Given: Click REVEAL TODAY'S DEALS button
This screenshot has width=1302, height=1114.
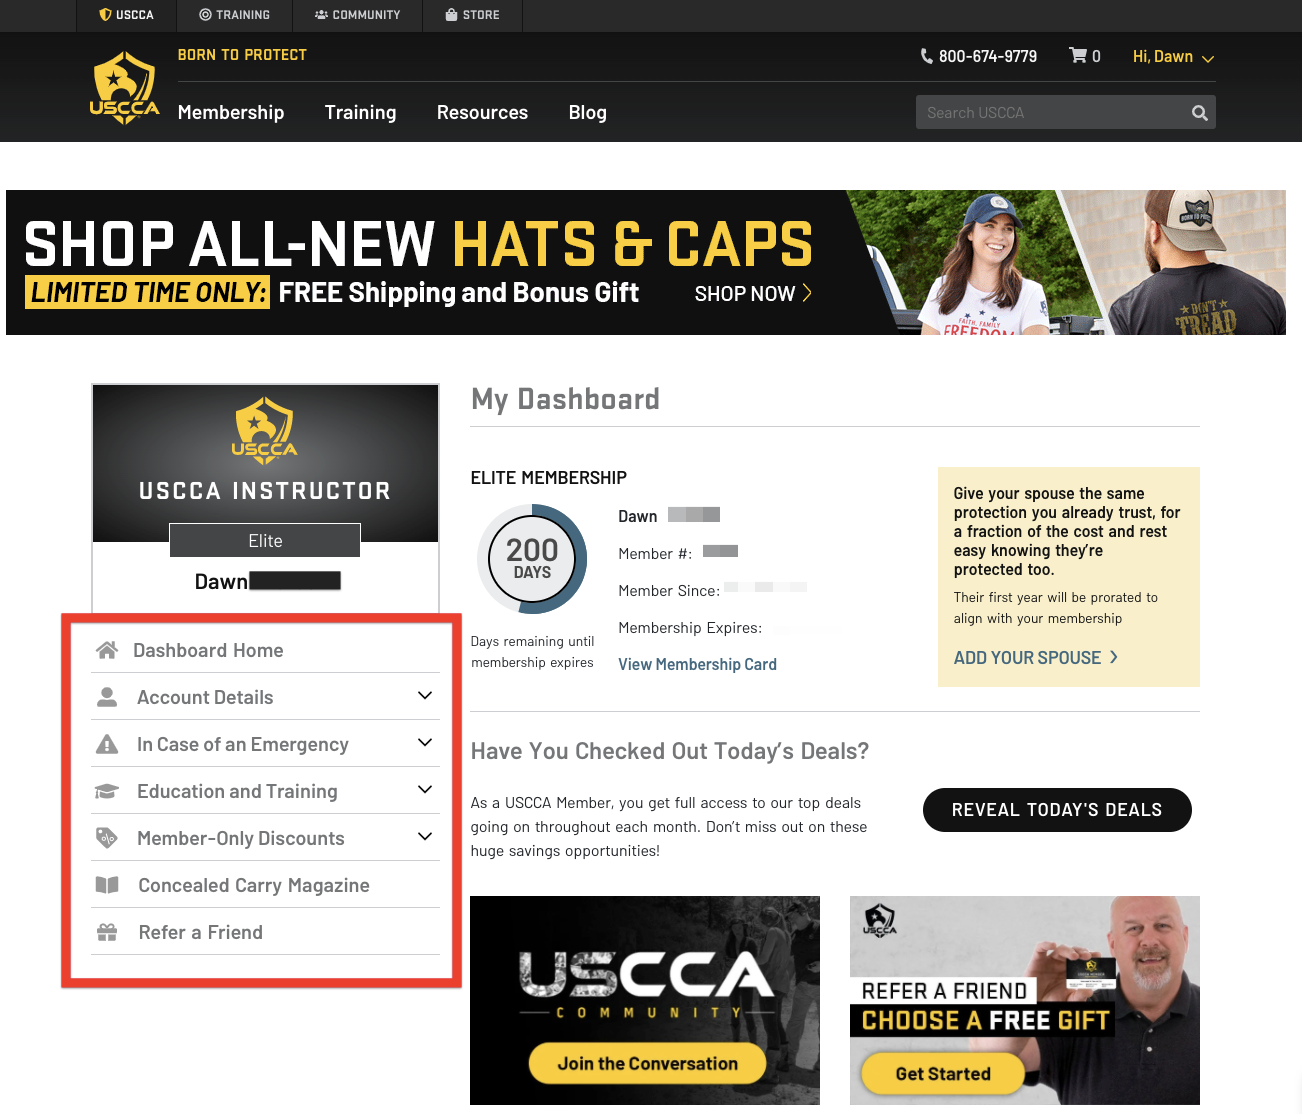Looking at the screenshot, I should pos(1057,810).
